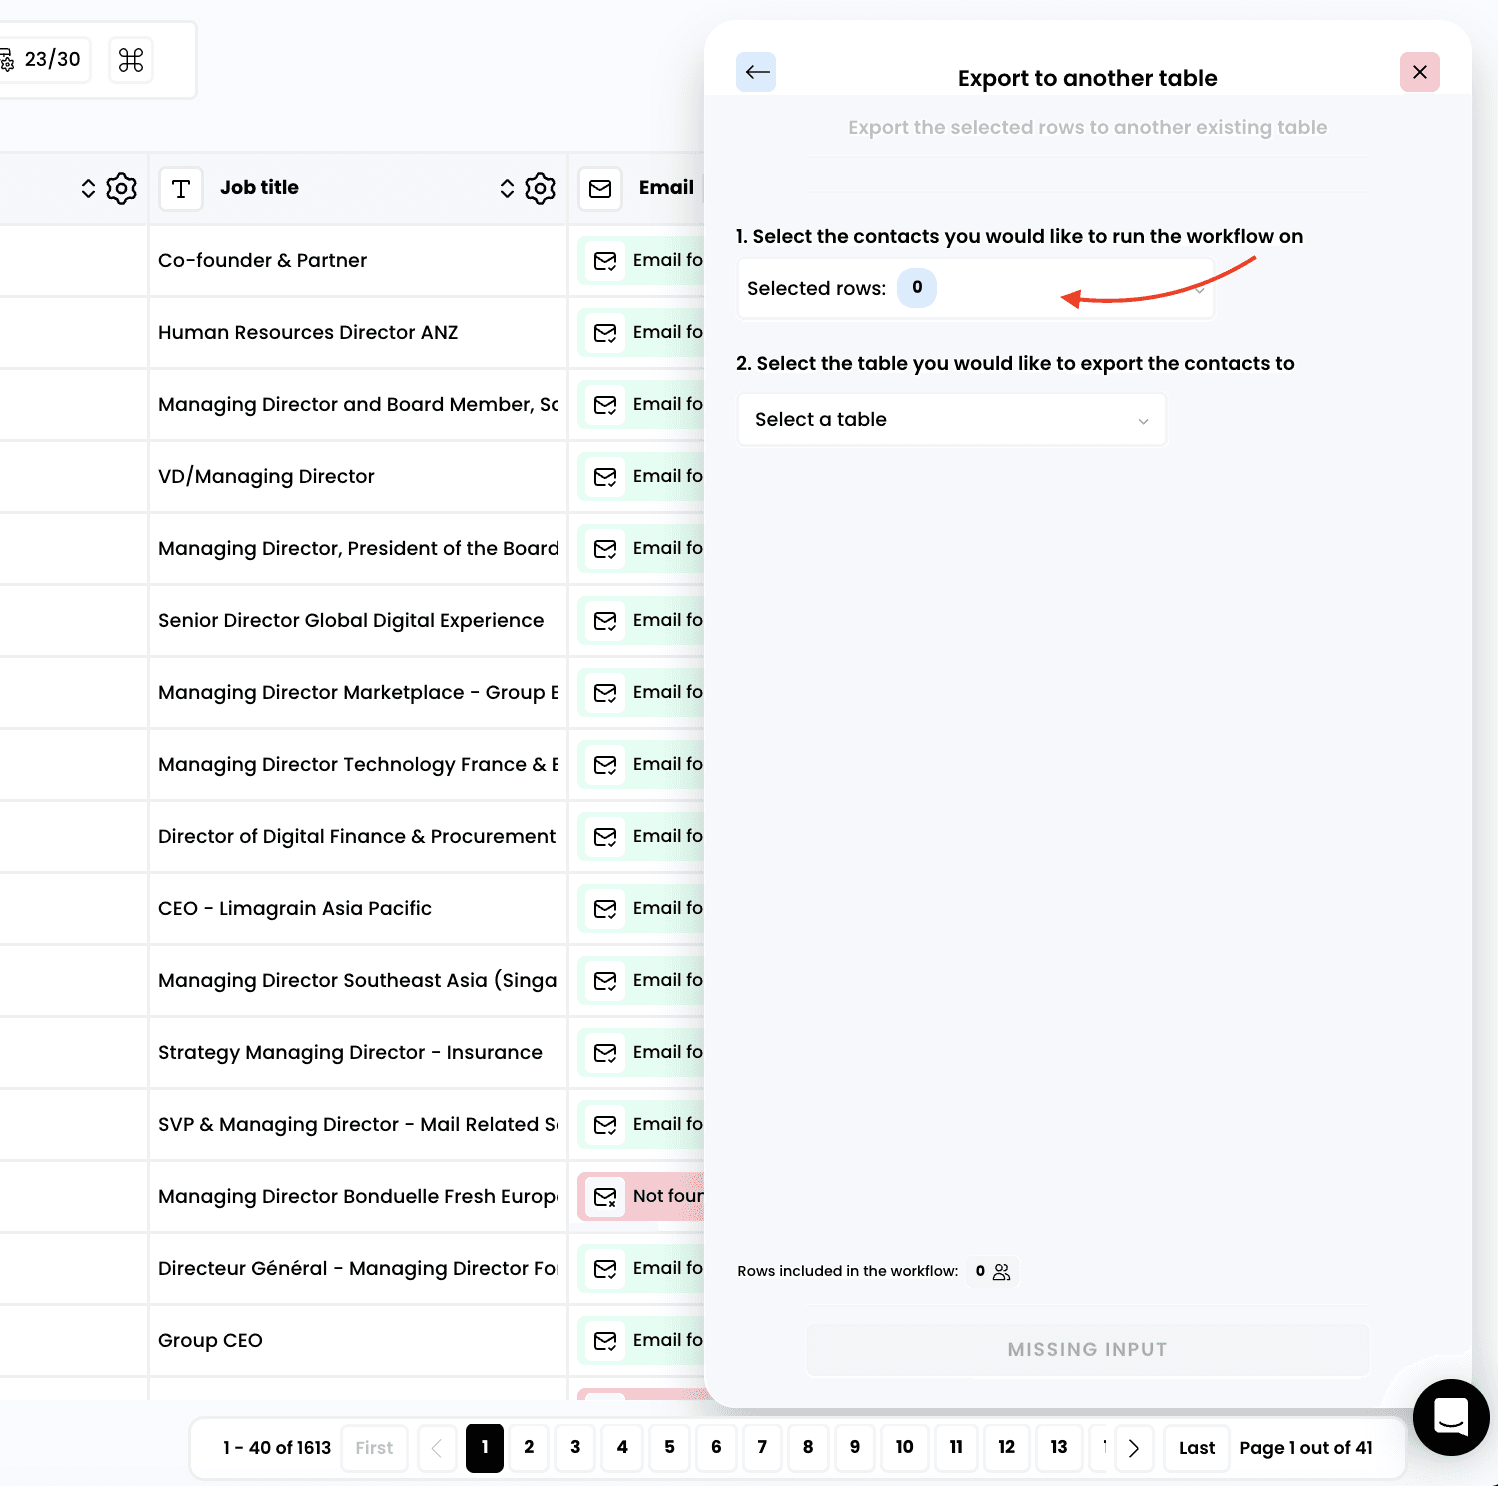Select Managing Director Marketplace cell
The height and width of the screenshot is (1486, 1498).
tap(358, 692)
